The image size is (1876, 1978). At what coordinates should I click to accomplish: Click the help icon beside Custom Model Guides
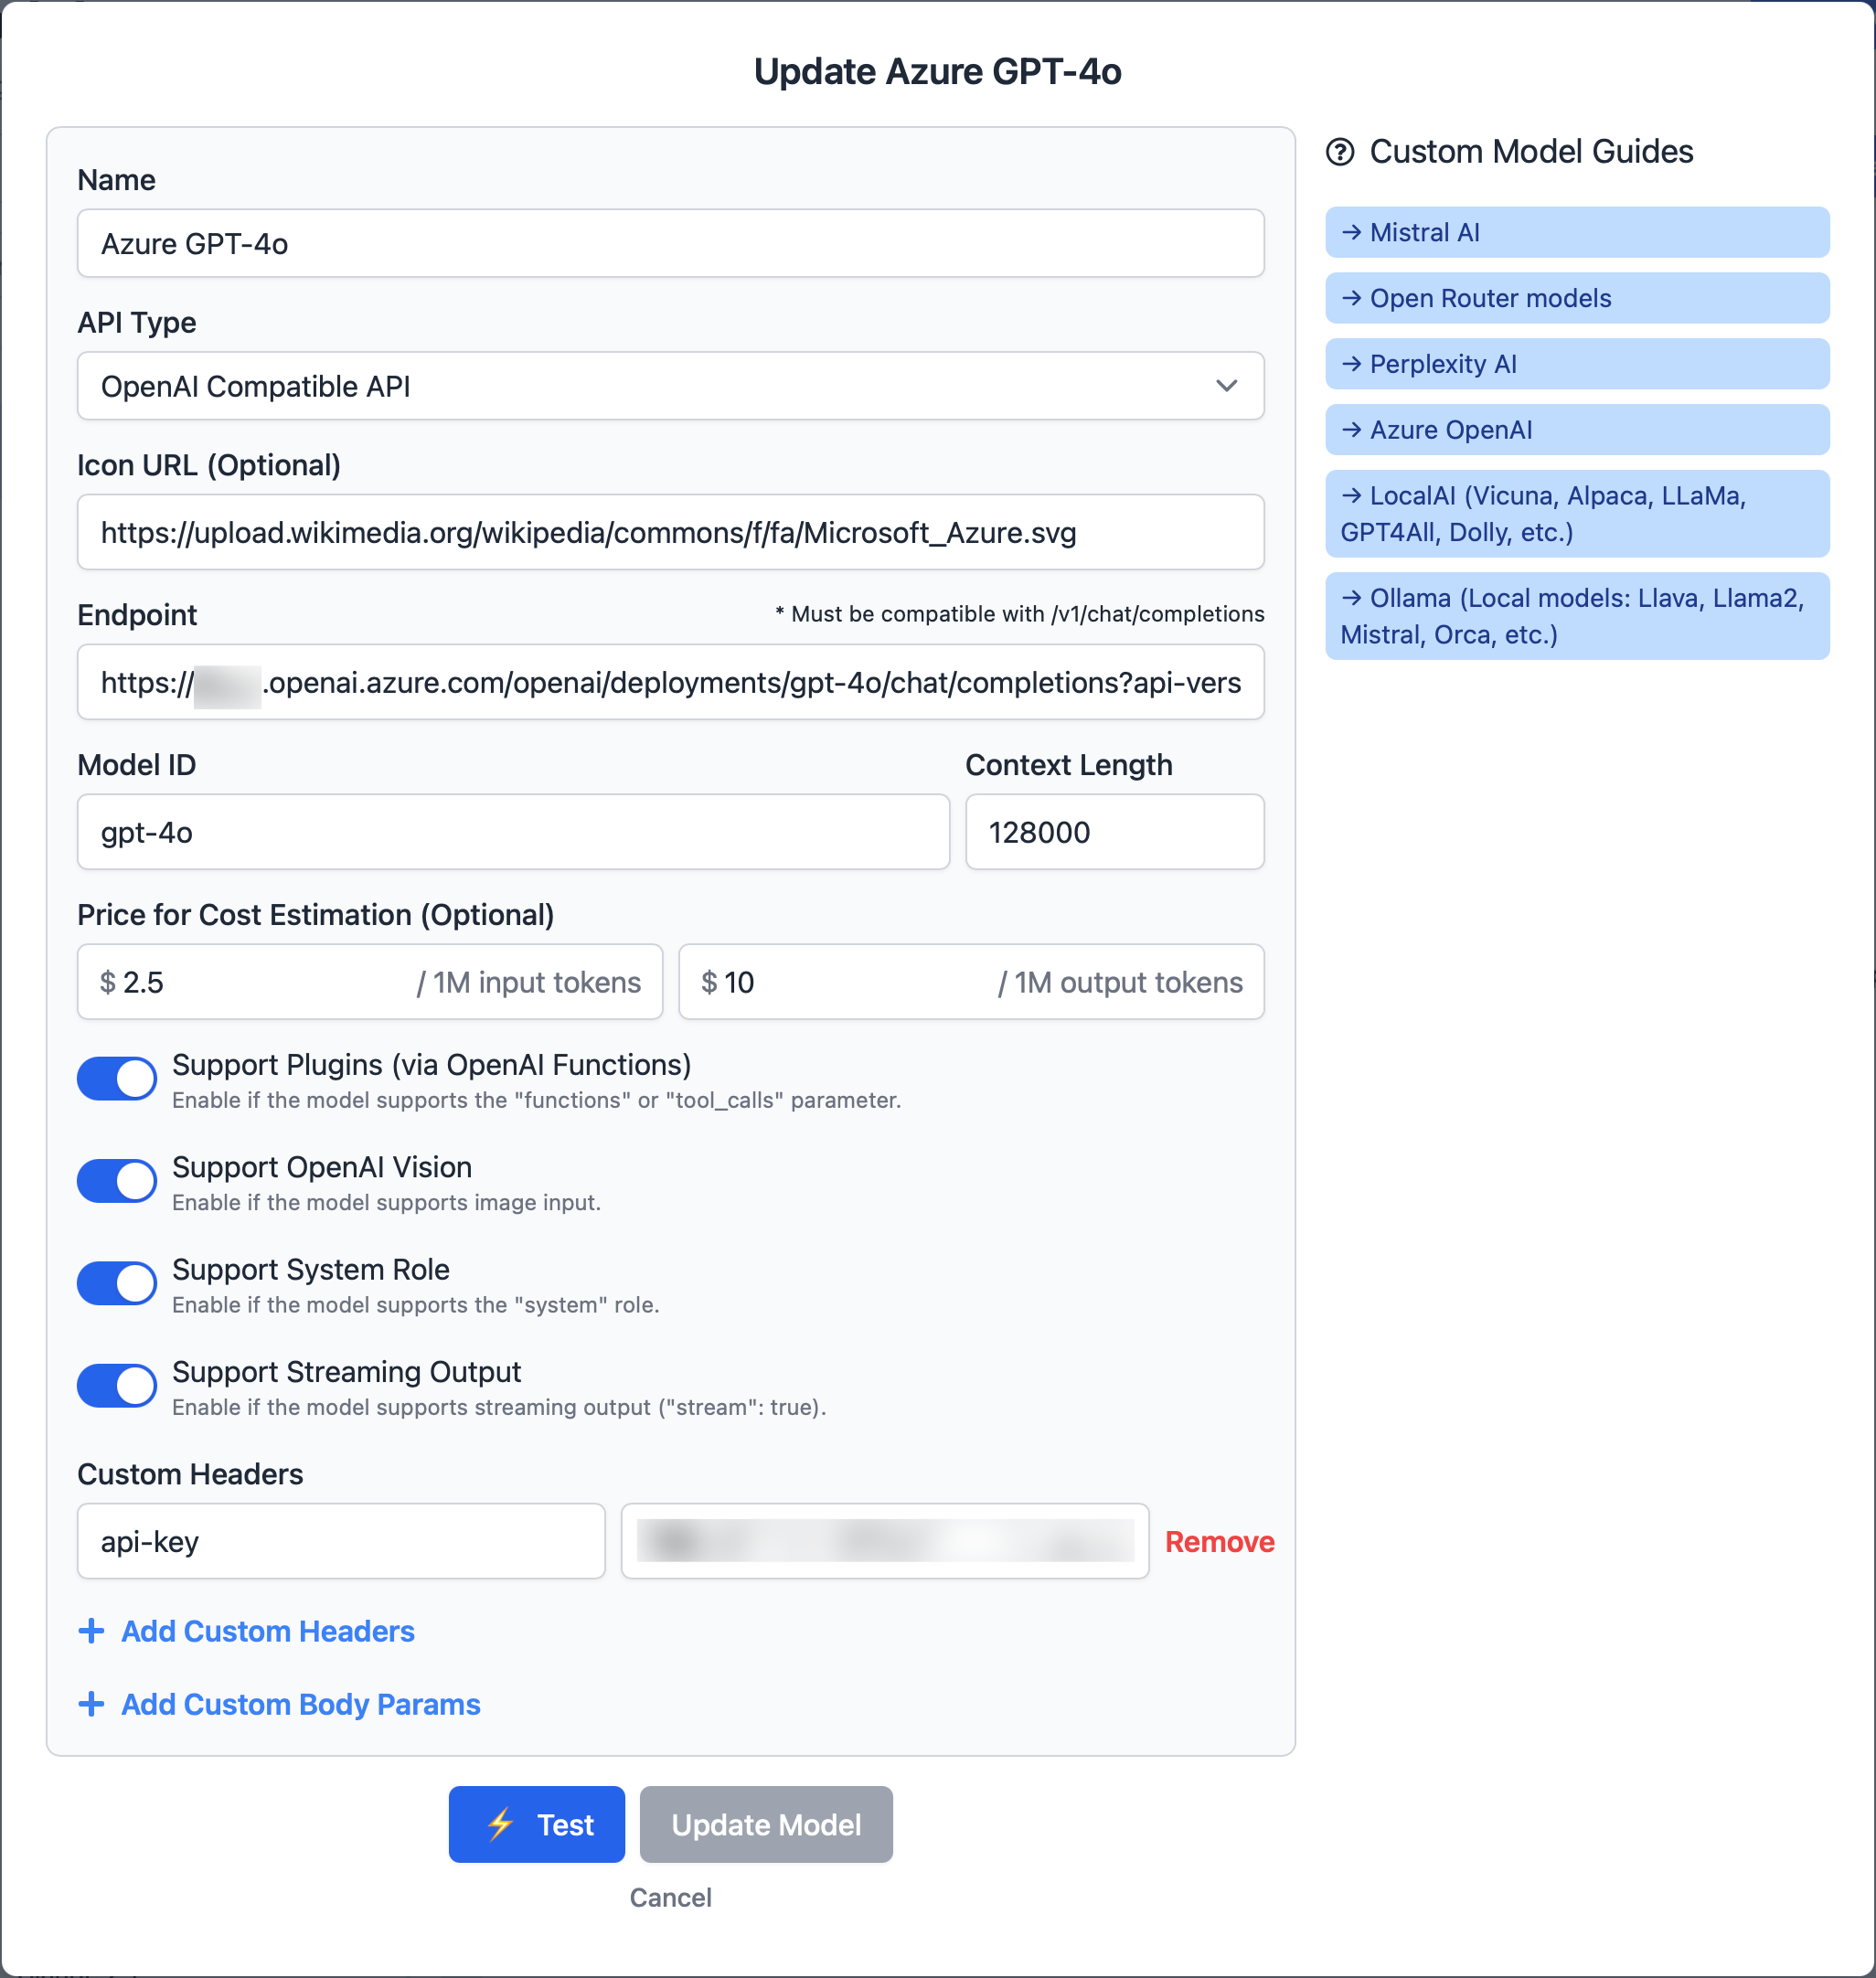pos(1340,152)
